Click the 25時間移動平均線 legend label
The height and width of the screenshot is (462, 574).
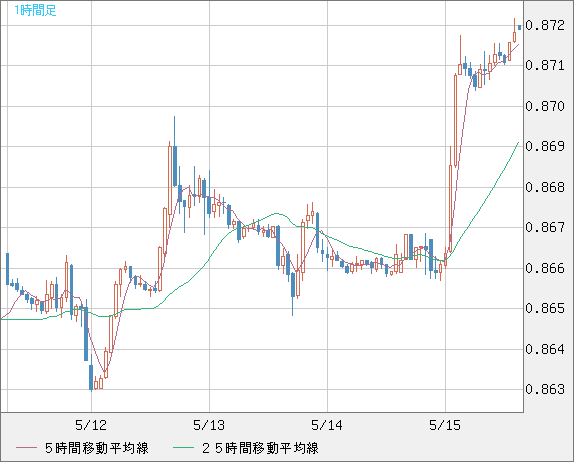pos(260,448)
